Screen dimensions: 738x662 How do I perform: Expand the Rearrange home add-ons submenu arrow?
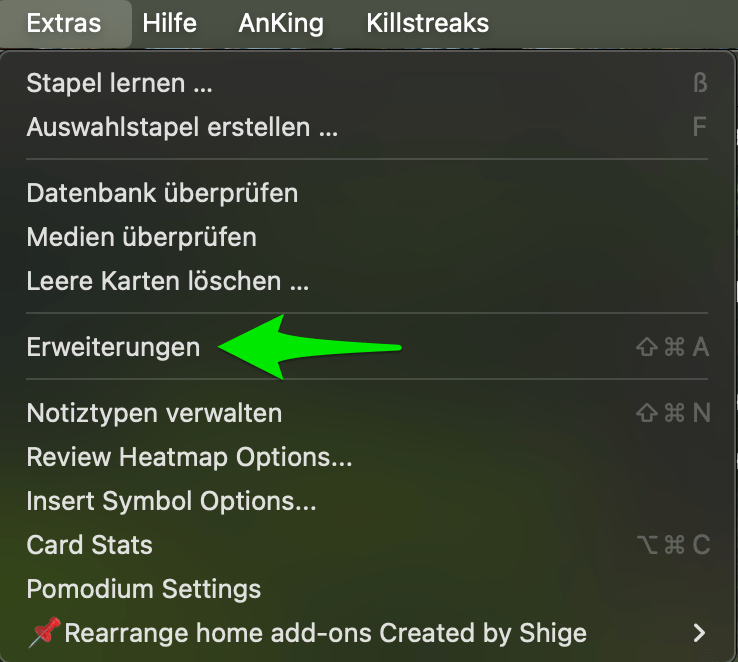[699, 633]
